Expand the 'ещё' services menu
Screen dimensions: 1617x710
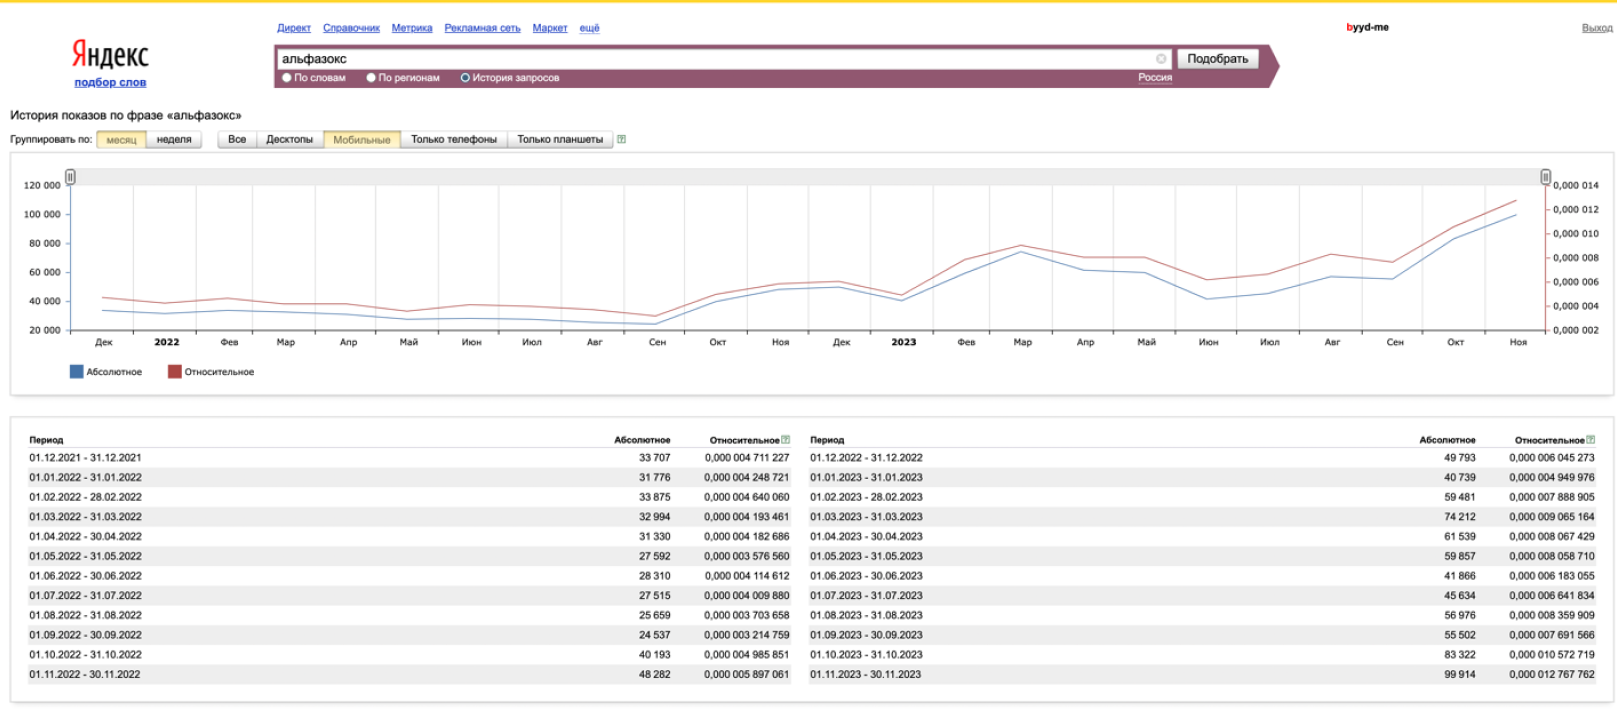tap(590, 28)
